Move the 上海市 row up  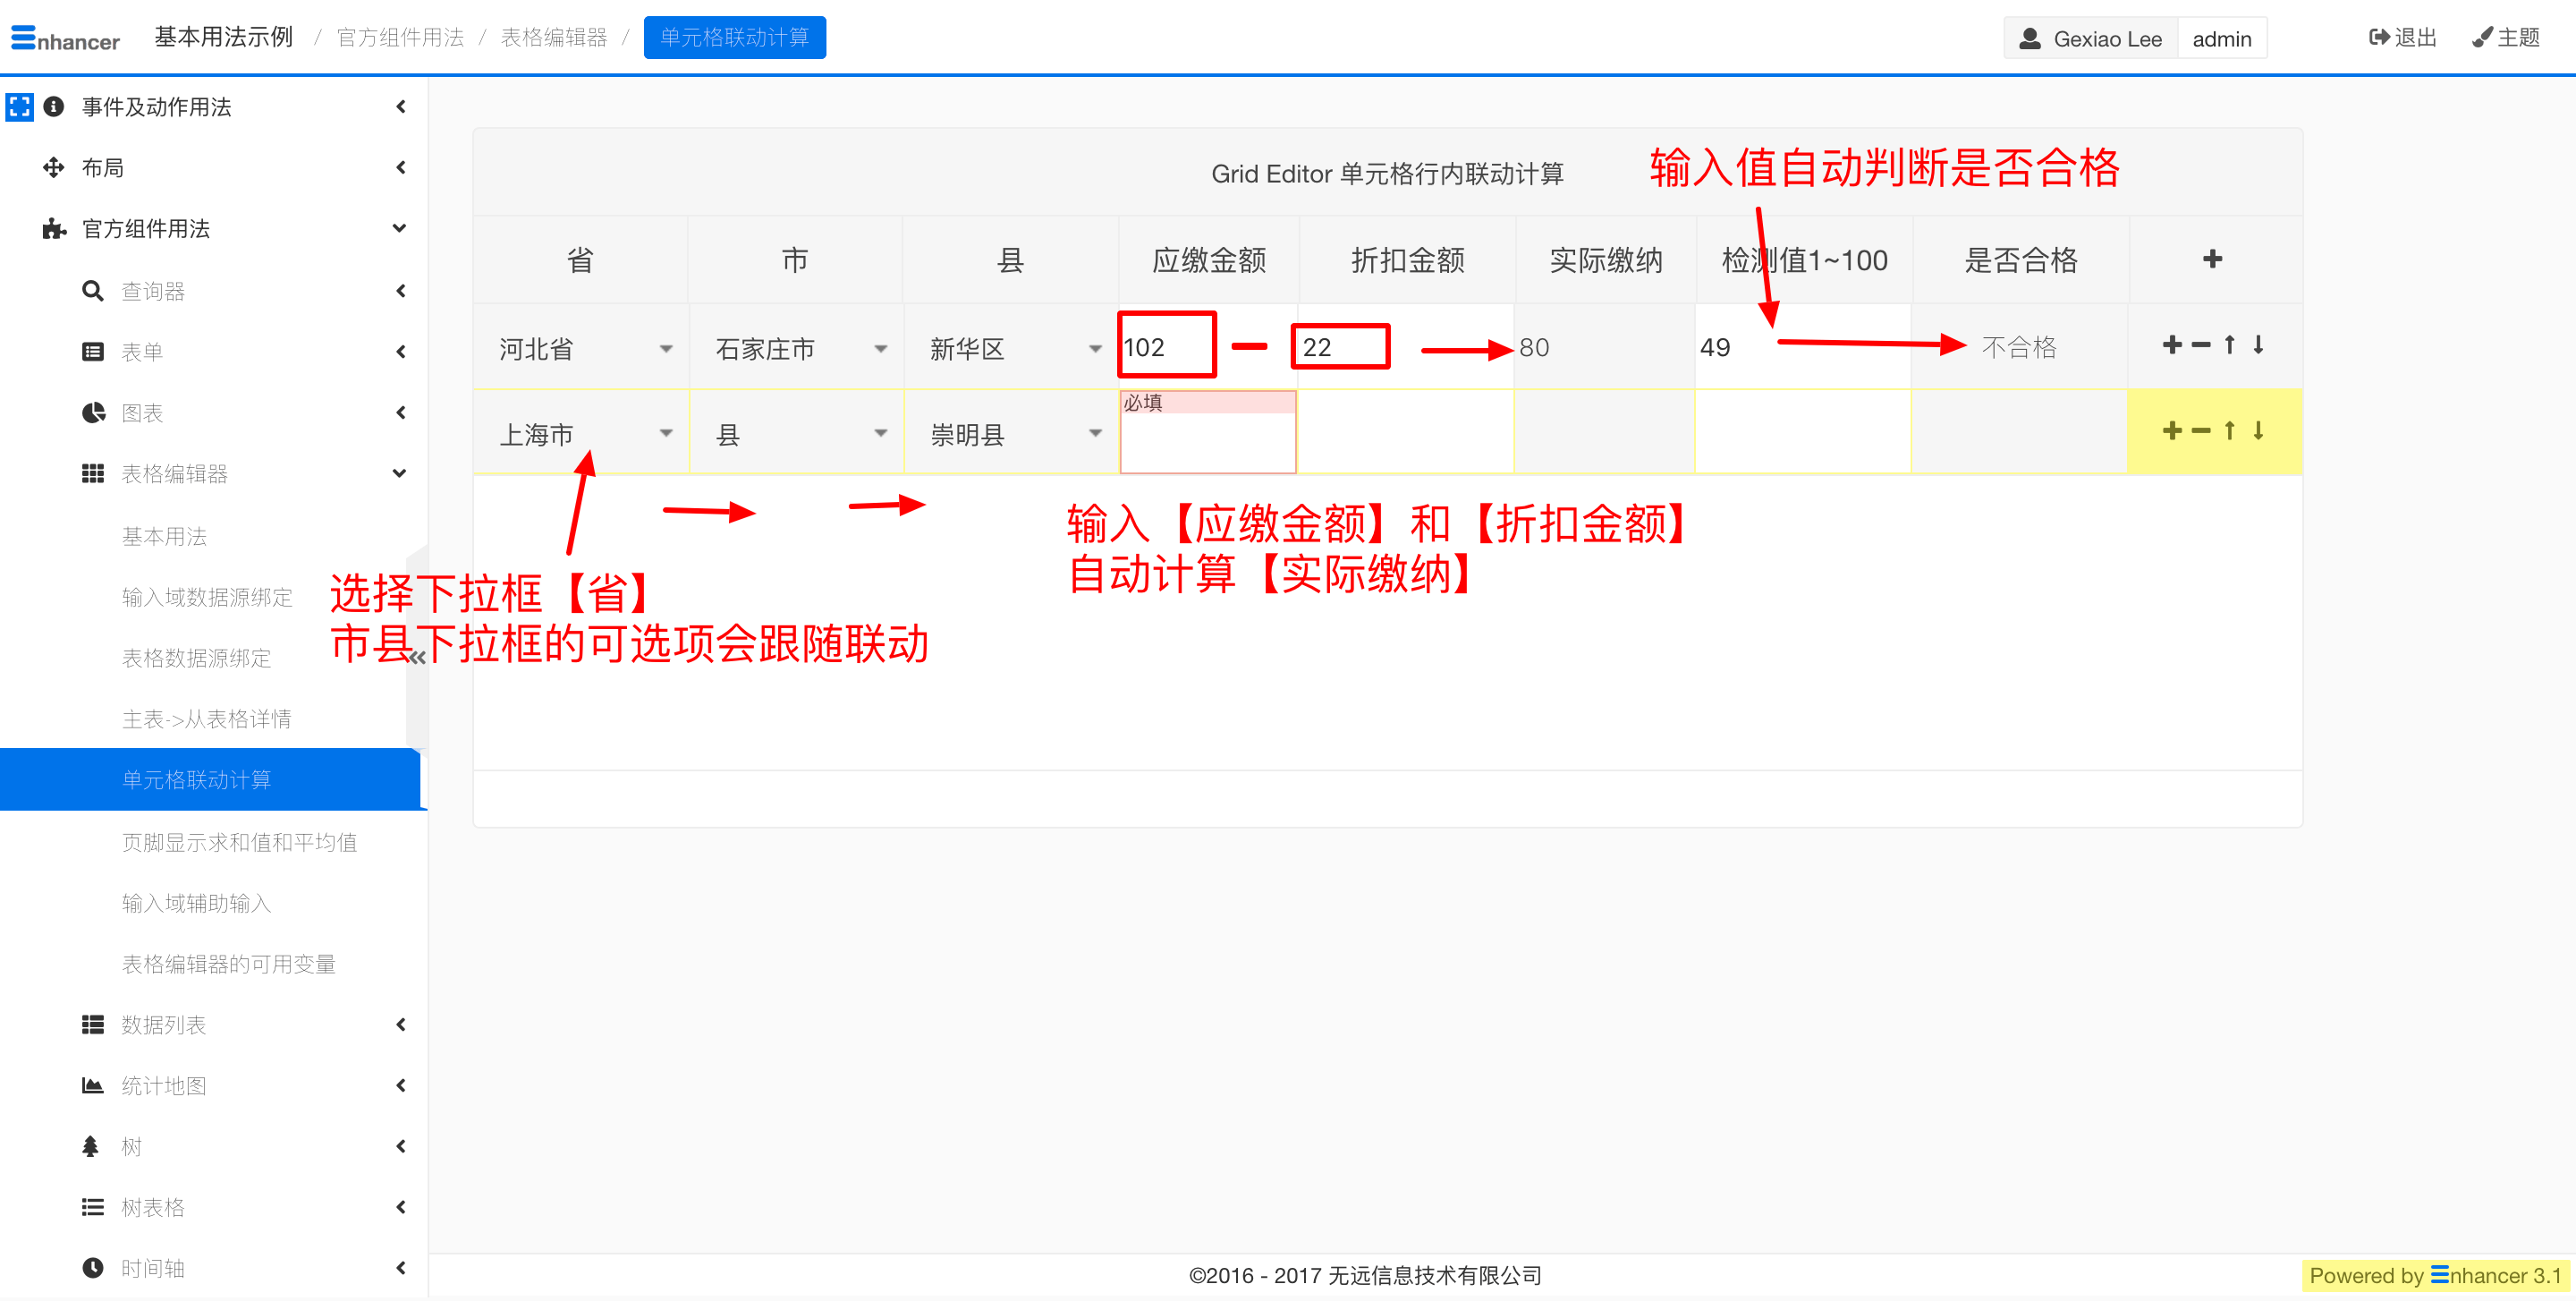tap(2229, 431)
